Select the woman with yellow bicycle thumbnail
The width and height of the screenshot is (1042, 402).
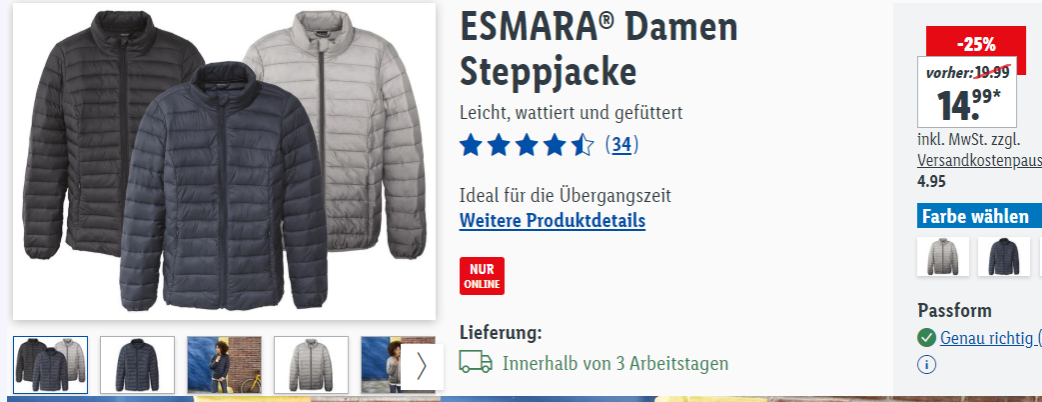click(225, 365)
